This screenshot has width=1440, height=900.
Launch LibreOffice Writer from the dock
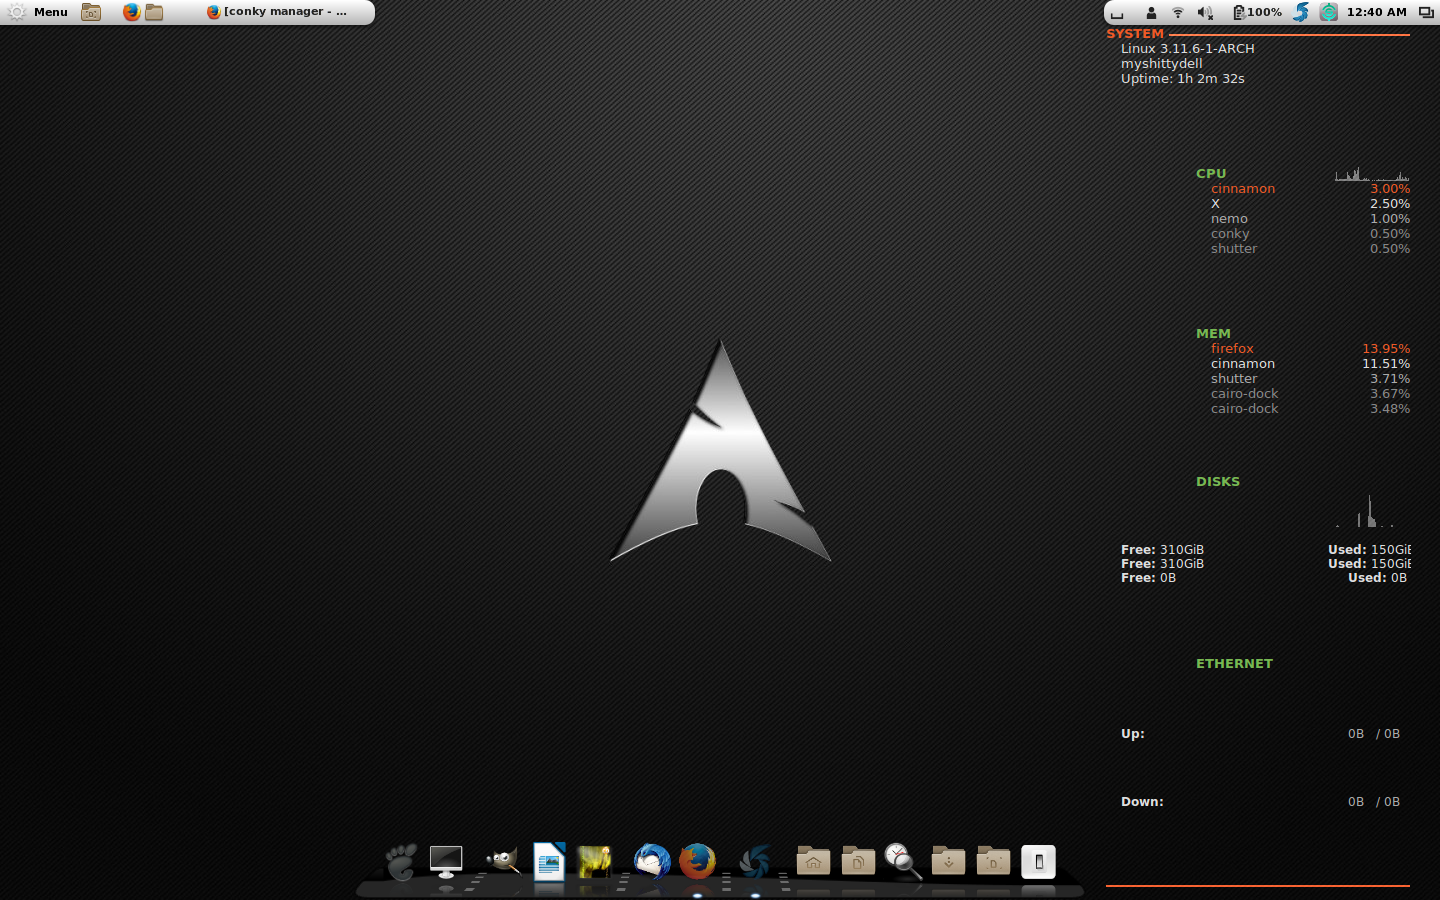pyautogui.click(x=549, y=861)
